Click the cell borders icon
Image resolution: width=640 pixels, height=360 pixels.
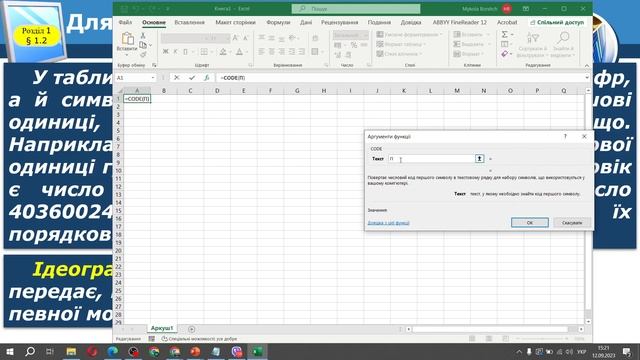204,51
